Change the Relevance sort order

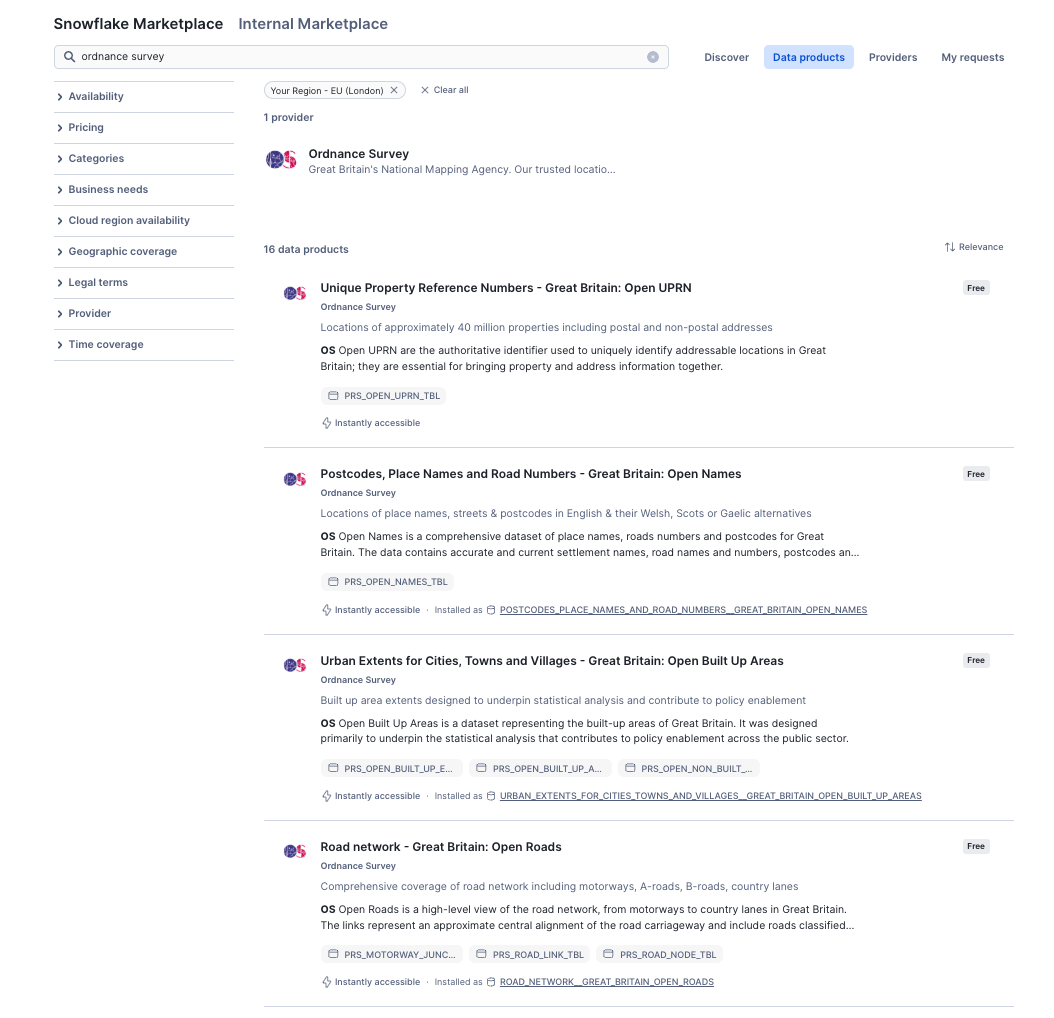[x=973, y=247]
